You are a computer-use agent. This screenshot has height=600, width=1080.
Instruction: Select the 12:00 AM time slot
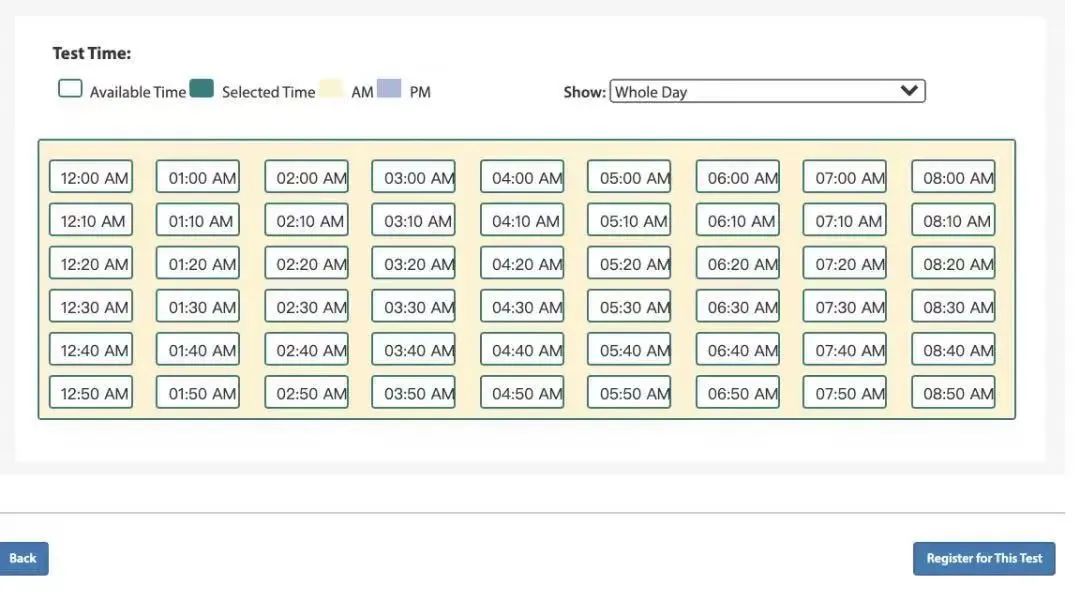tap(91, 177)
